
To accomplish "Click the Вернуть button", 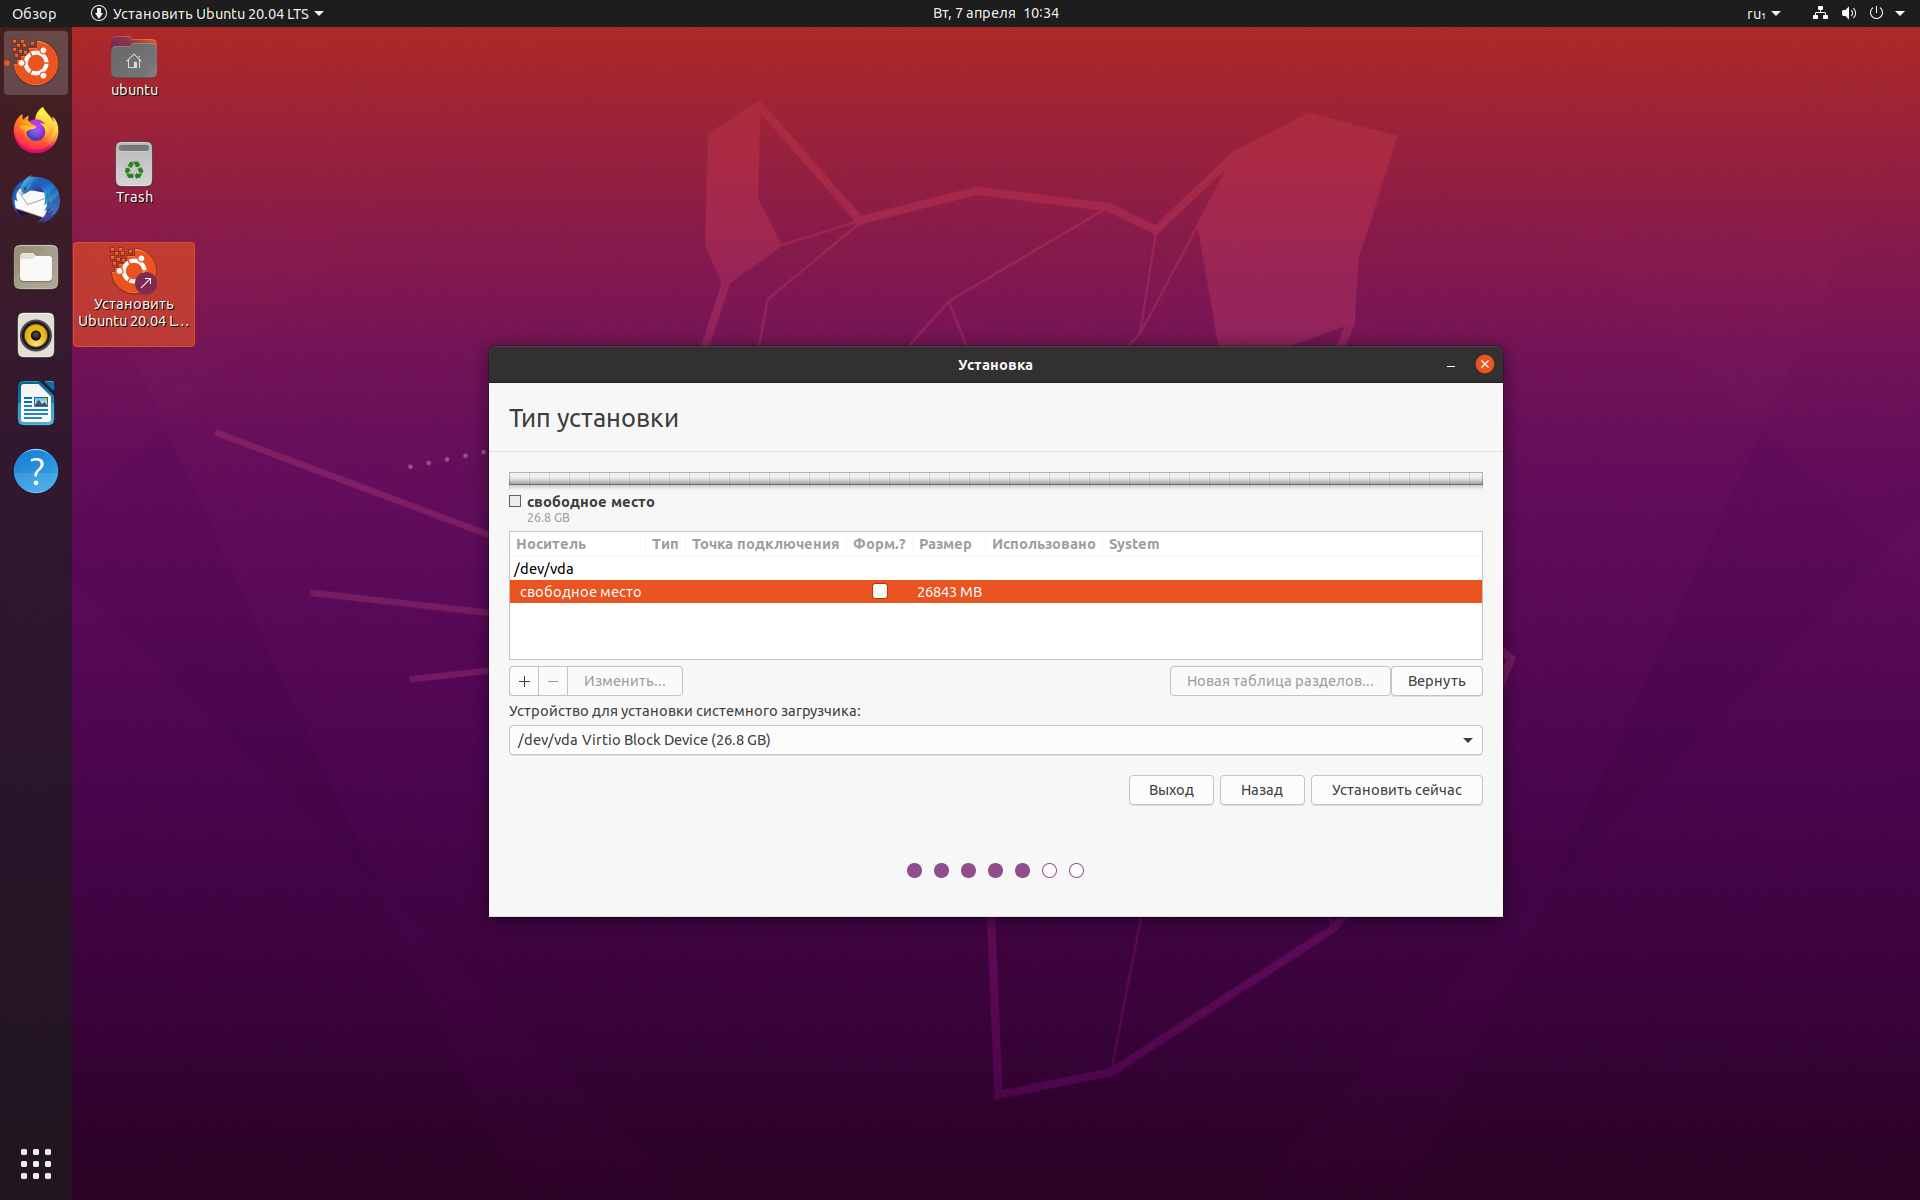I will point(1437,681).
